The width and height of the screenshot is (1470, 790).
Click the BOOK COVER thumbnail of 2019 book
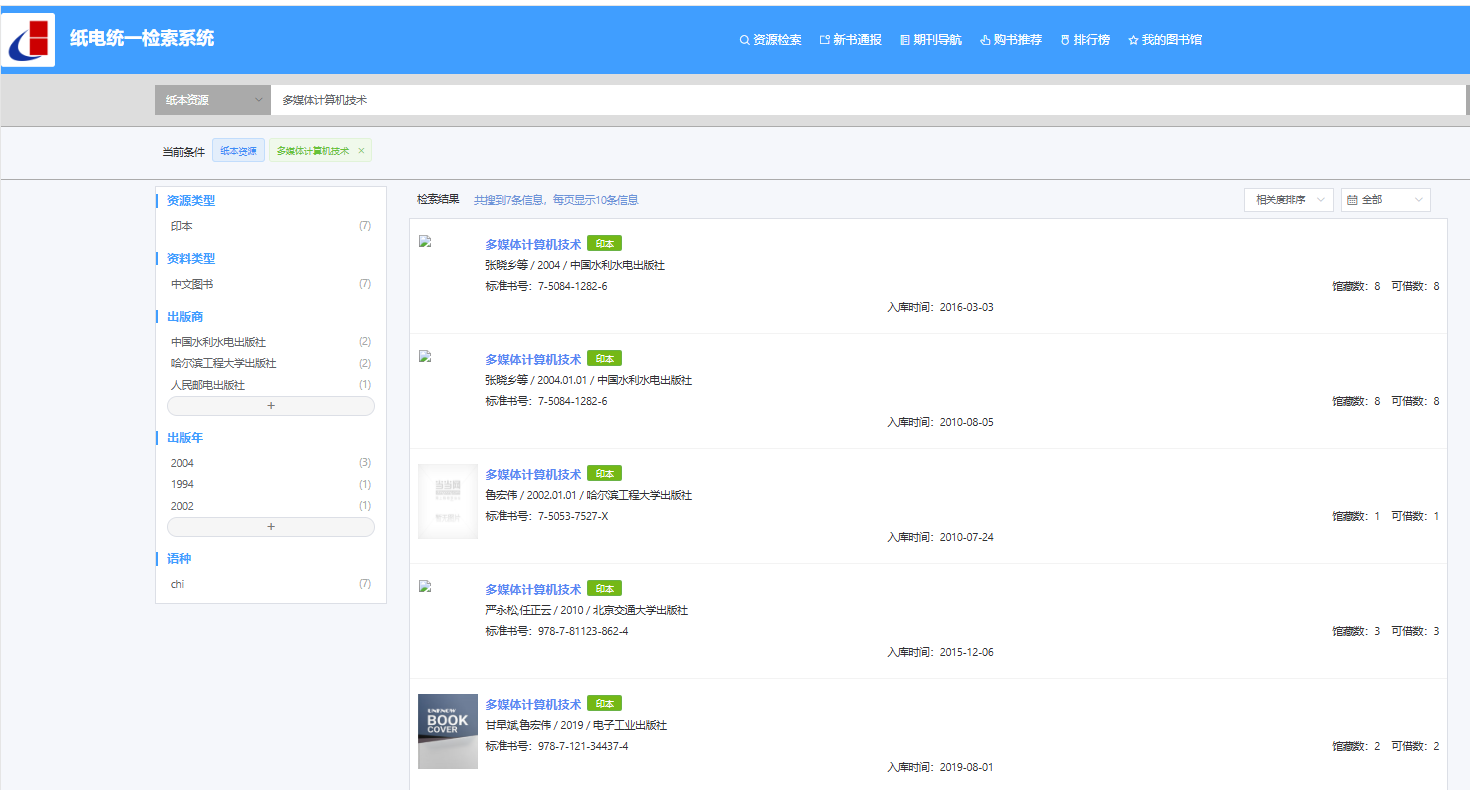447,731
